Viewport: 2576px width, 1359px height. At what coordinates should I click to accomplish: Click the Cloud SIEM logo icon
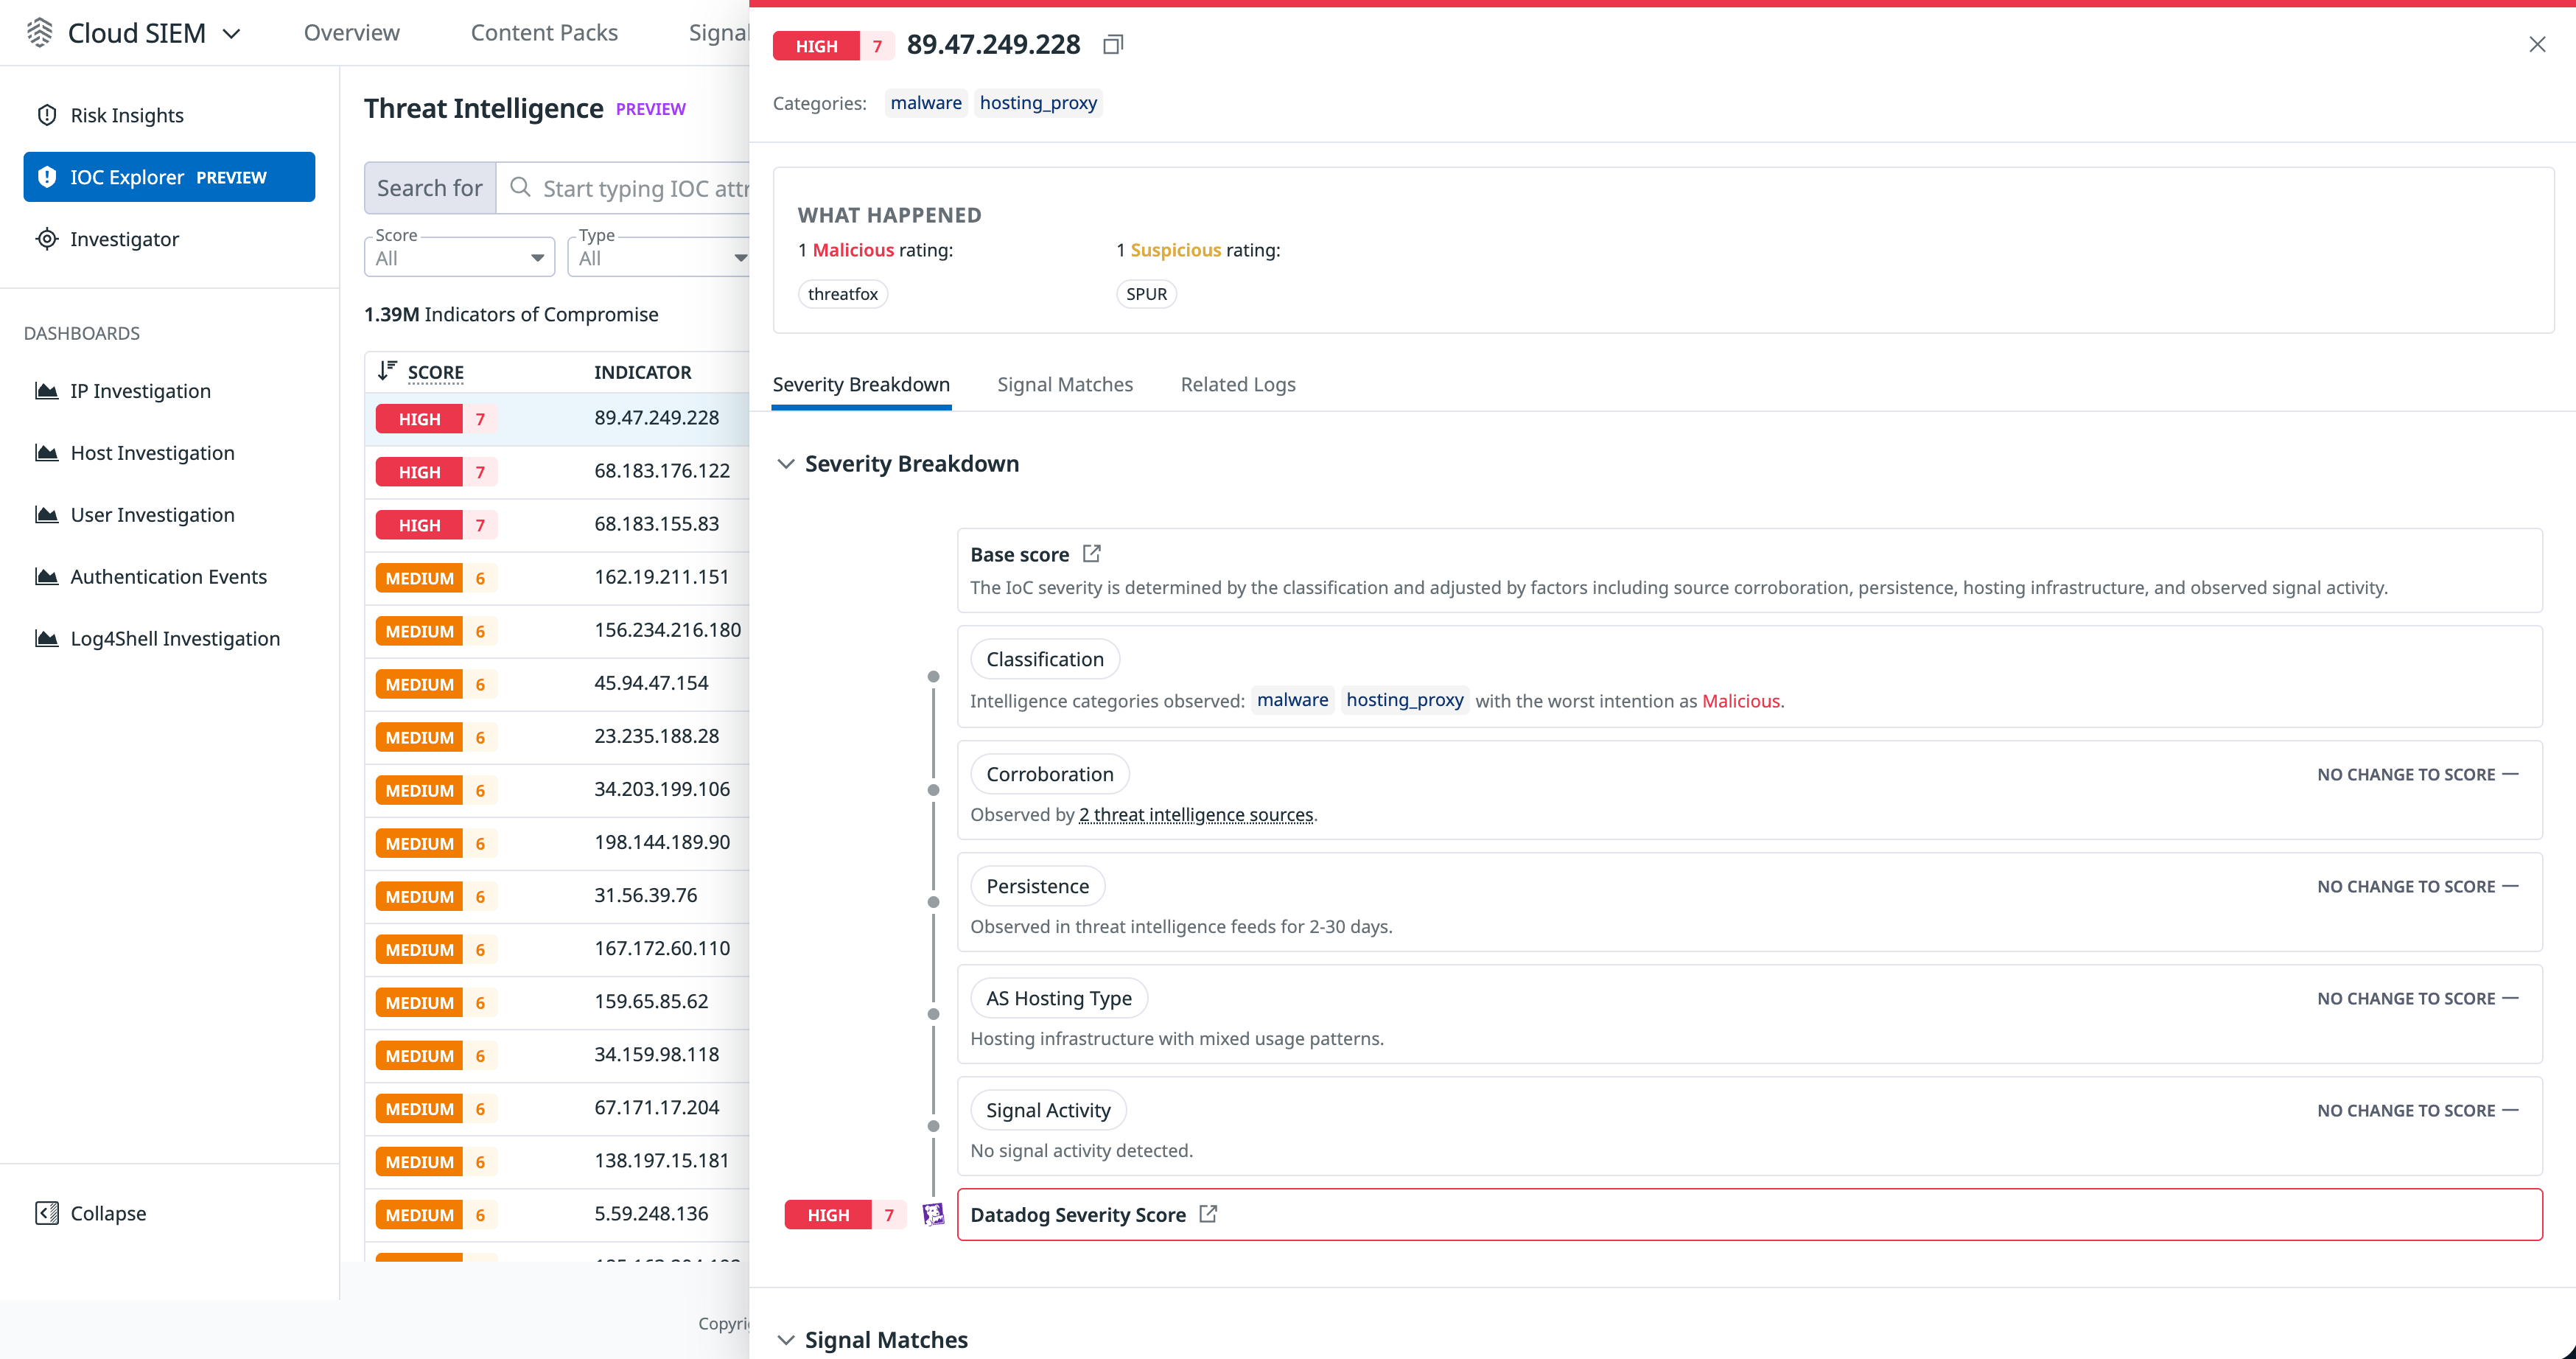39,33
